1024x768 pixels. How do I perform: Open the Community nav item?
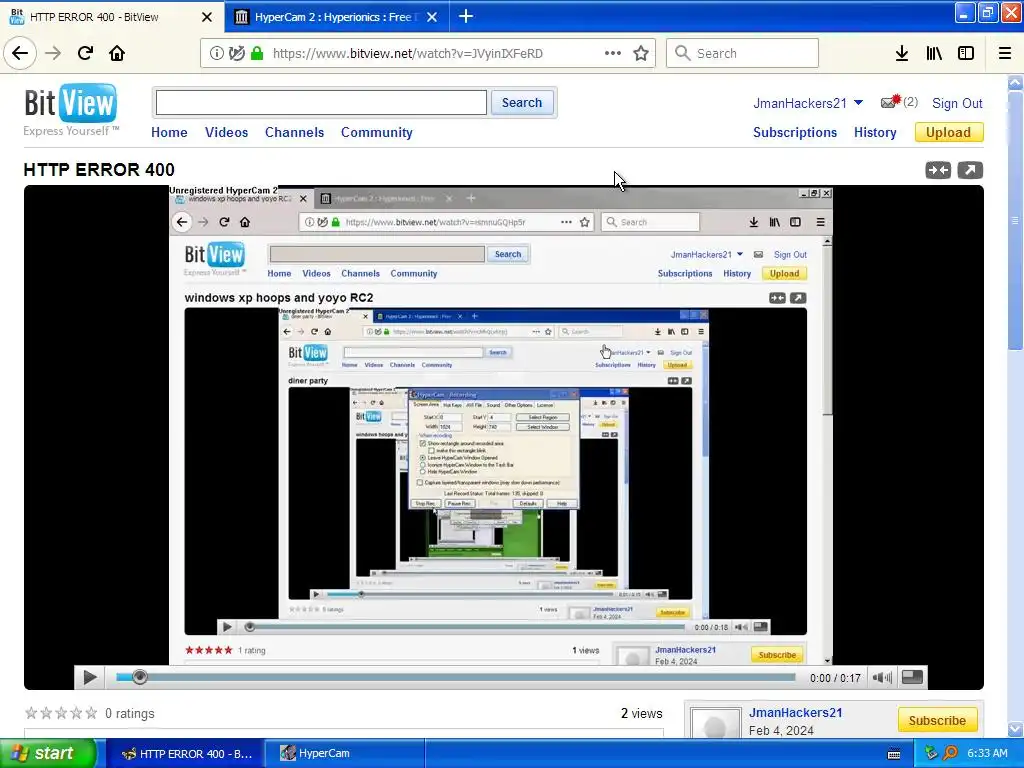pyautogui.click(x=377, y=133)
